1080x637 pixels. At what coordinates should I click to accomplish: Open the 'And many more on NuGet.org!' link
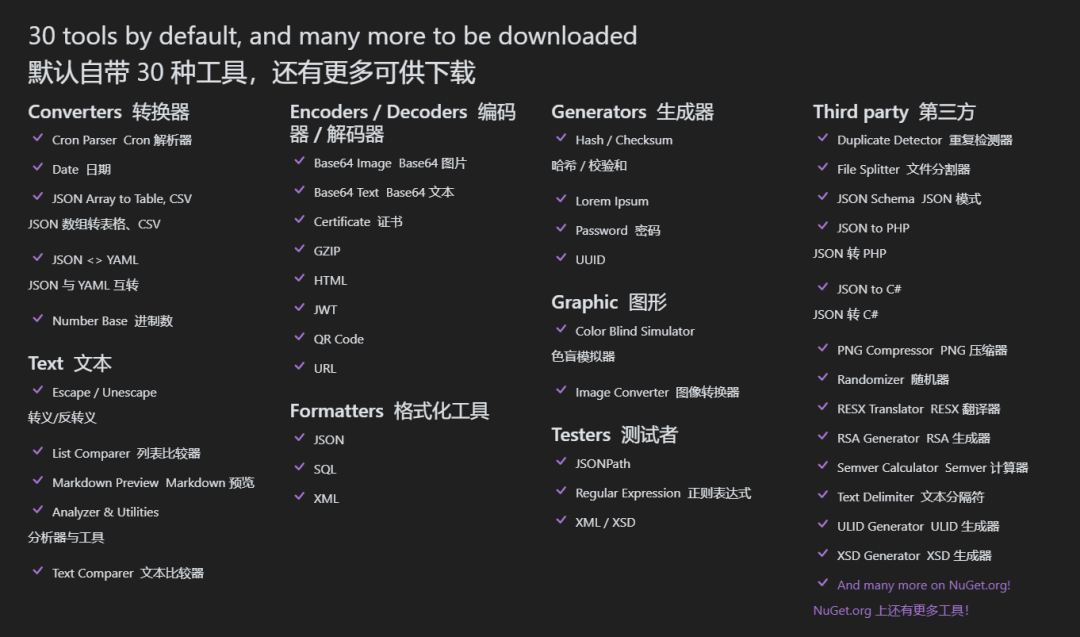(x=923, y=585)
